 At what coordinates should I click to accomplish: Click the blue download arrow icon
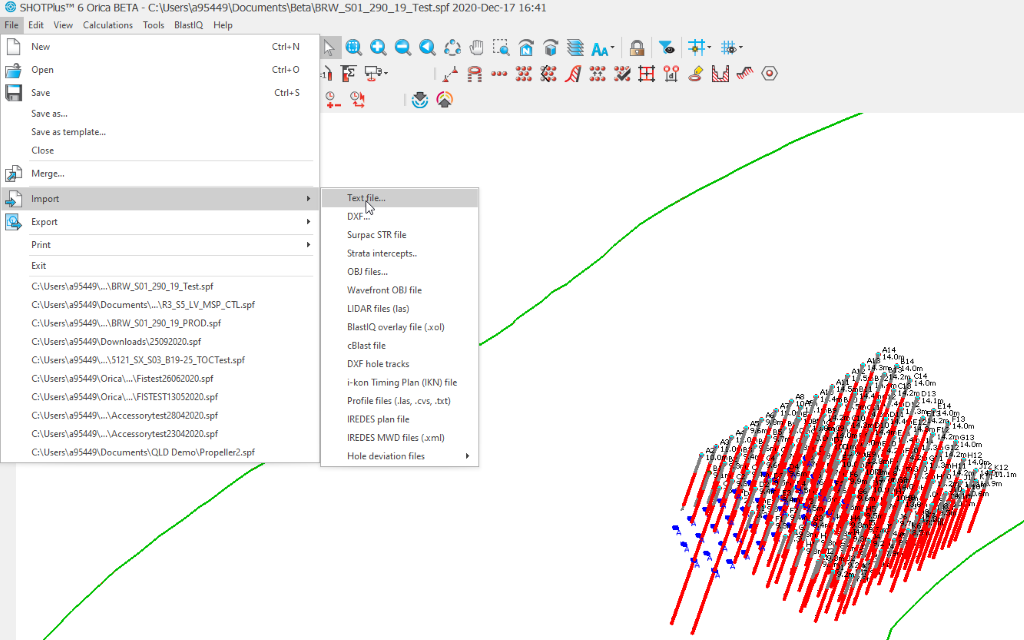pos(419,100)
